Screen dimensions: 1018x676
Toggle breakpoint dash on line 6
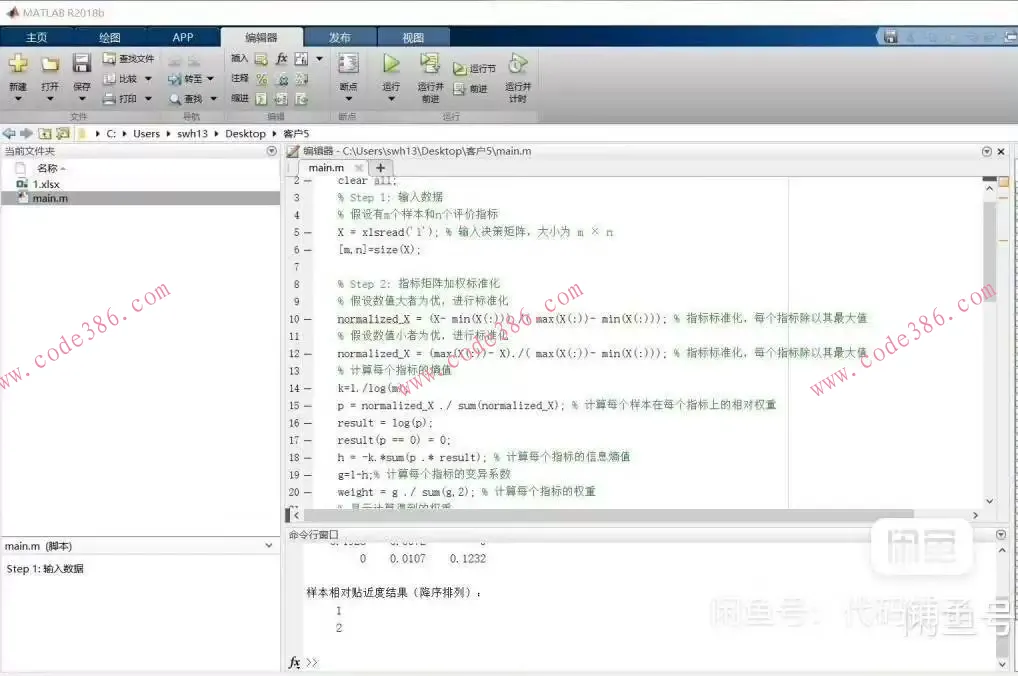pos(308,250)
